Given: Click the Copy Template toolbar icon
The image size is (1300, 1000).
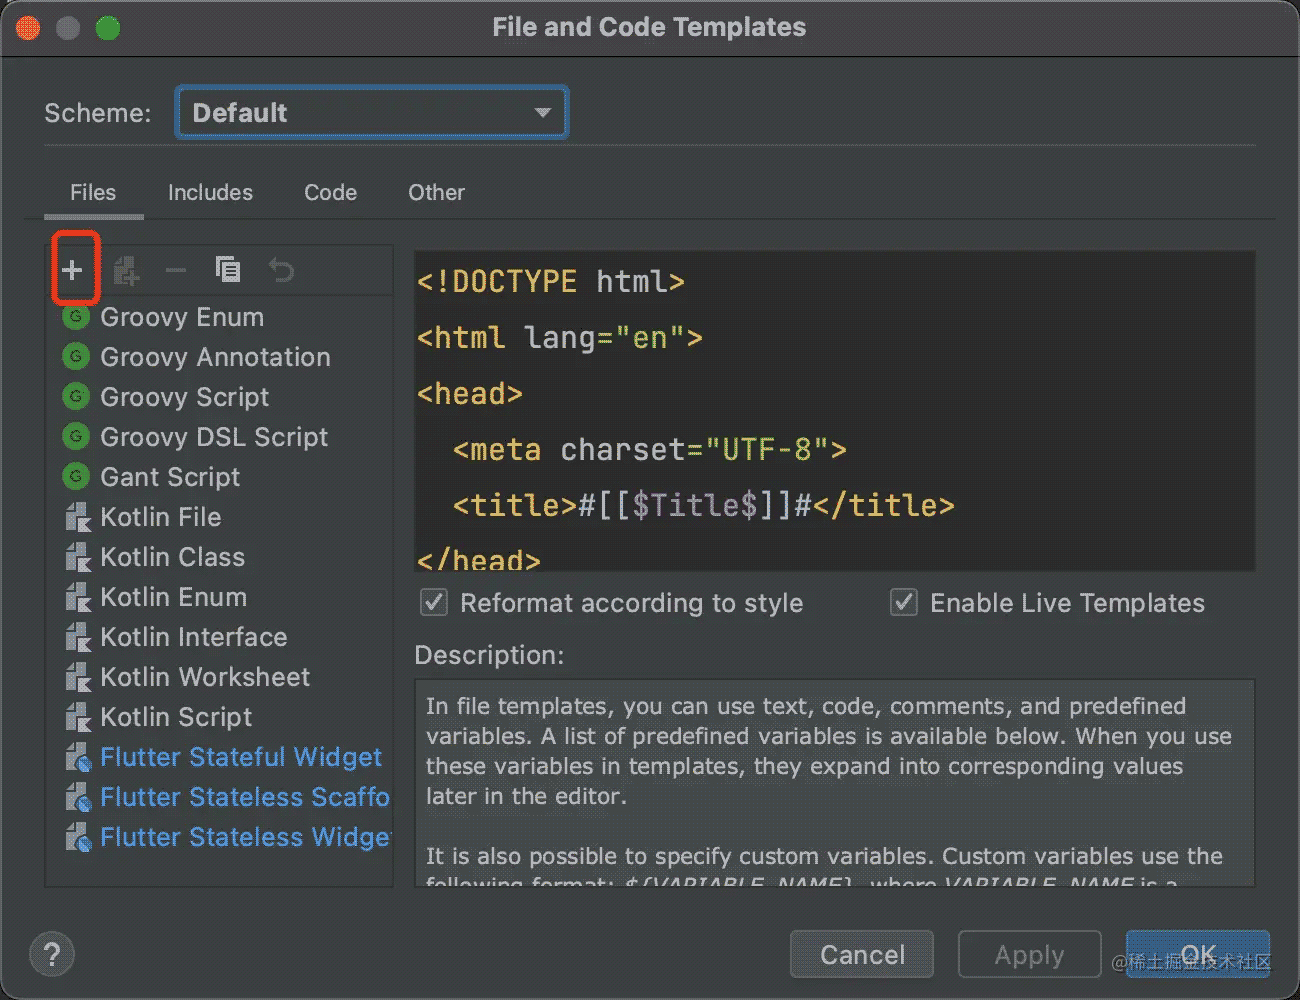Looking at the screenshot, I should point(228,268).
